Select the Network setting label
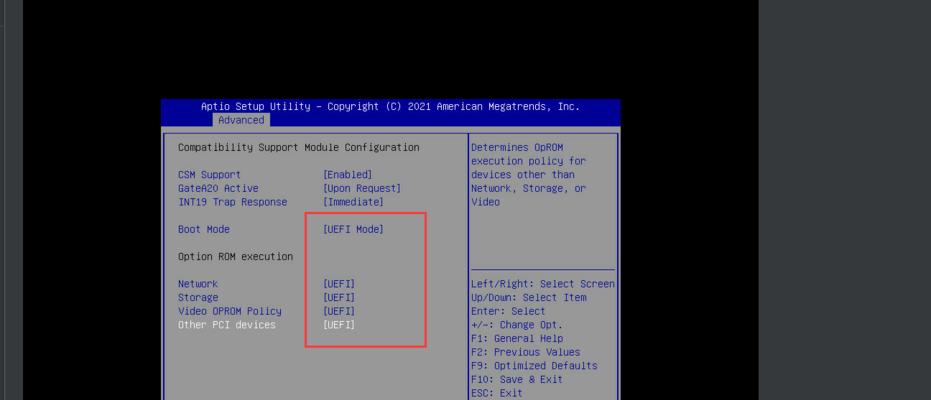The image size is (931, 400). (x=198, y=284)
